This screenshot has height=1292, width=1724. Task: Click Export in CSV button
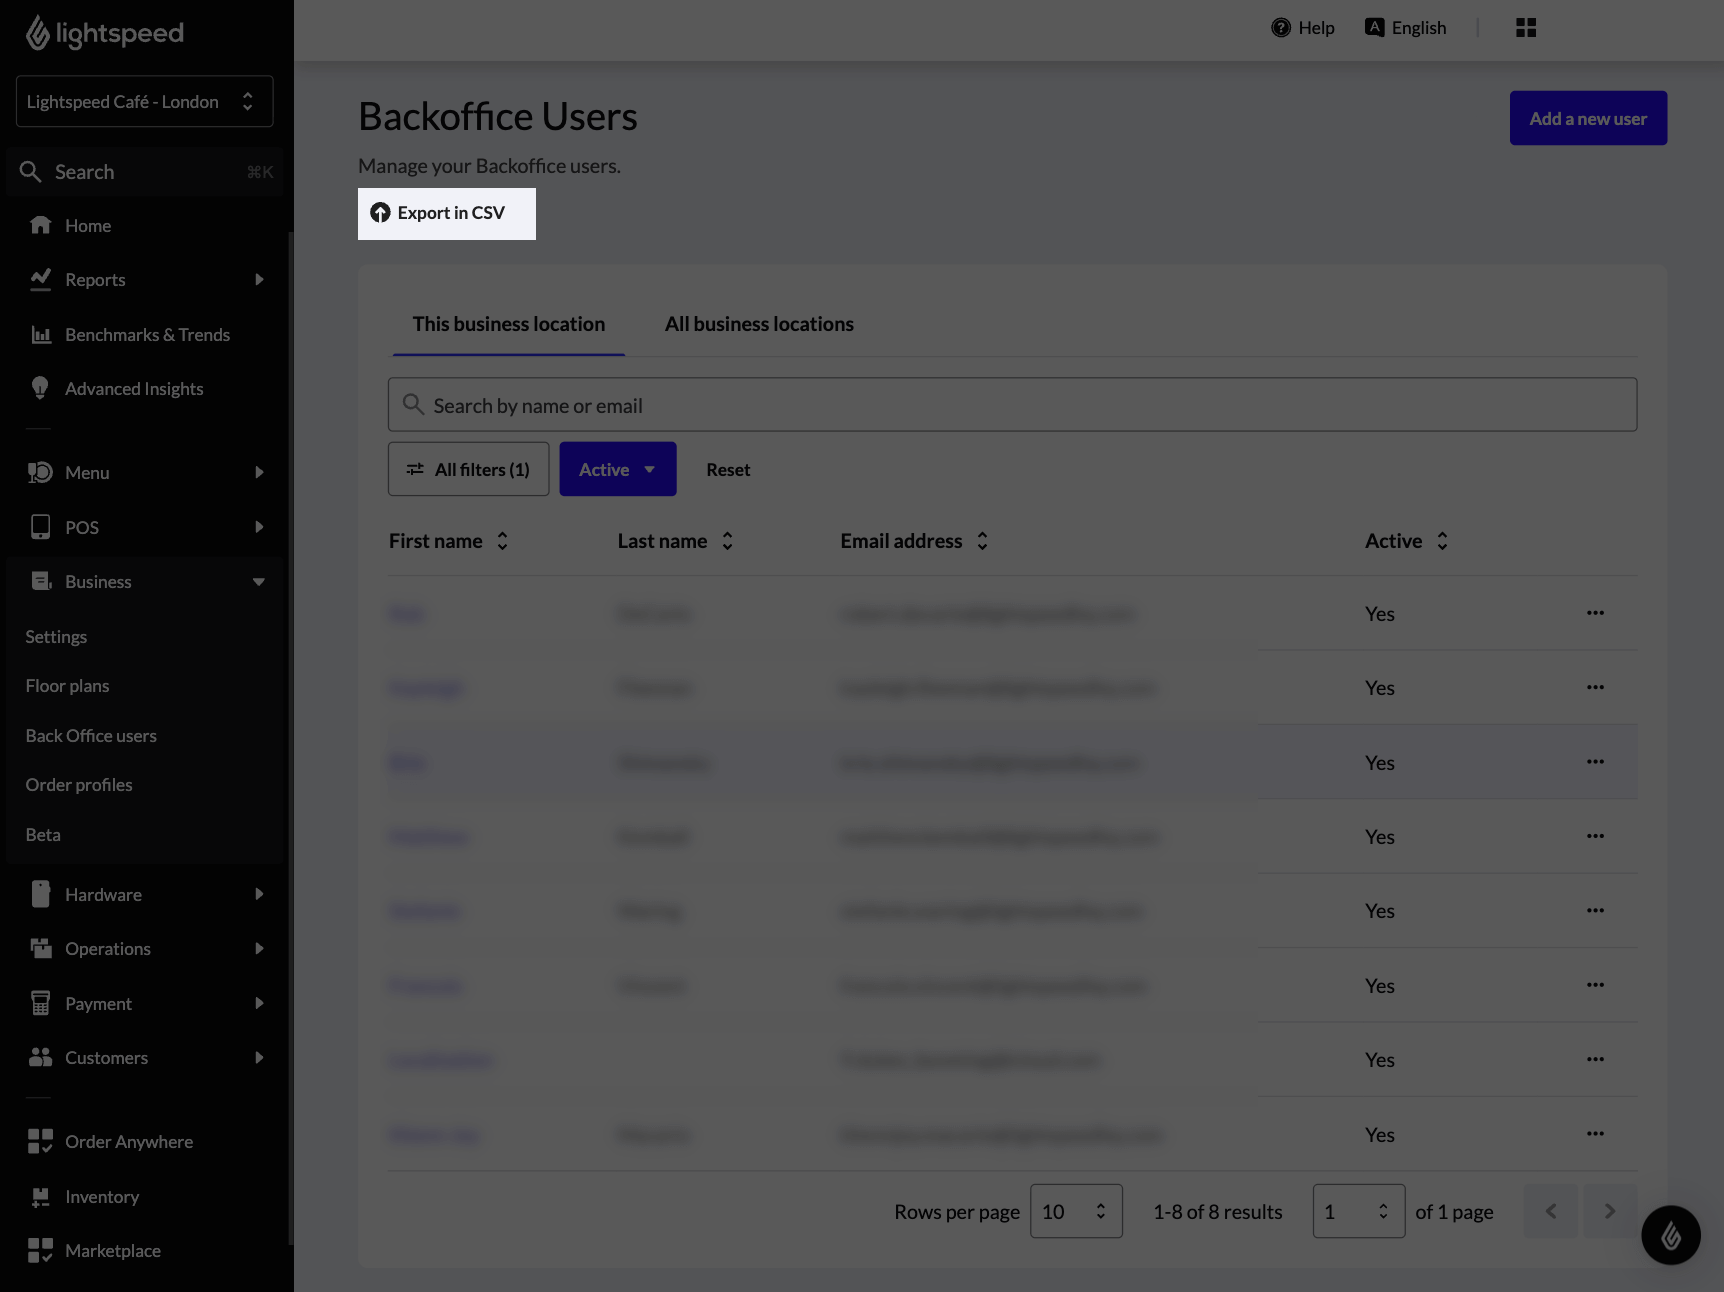(447, 213)
